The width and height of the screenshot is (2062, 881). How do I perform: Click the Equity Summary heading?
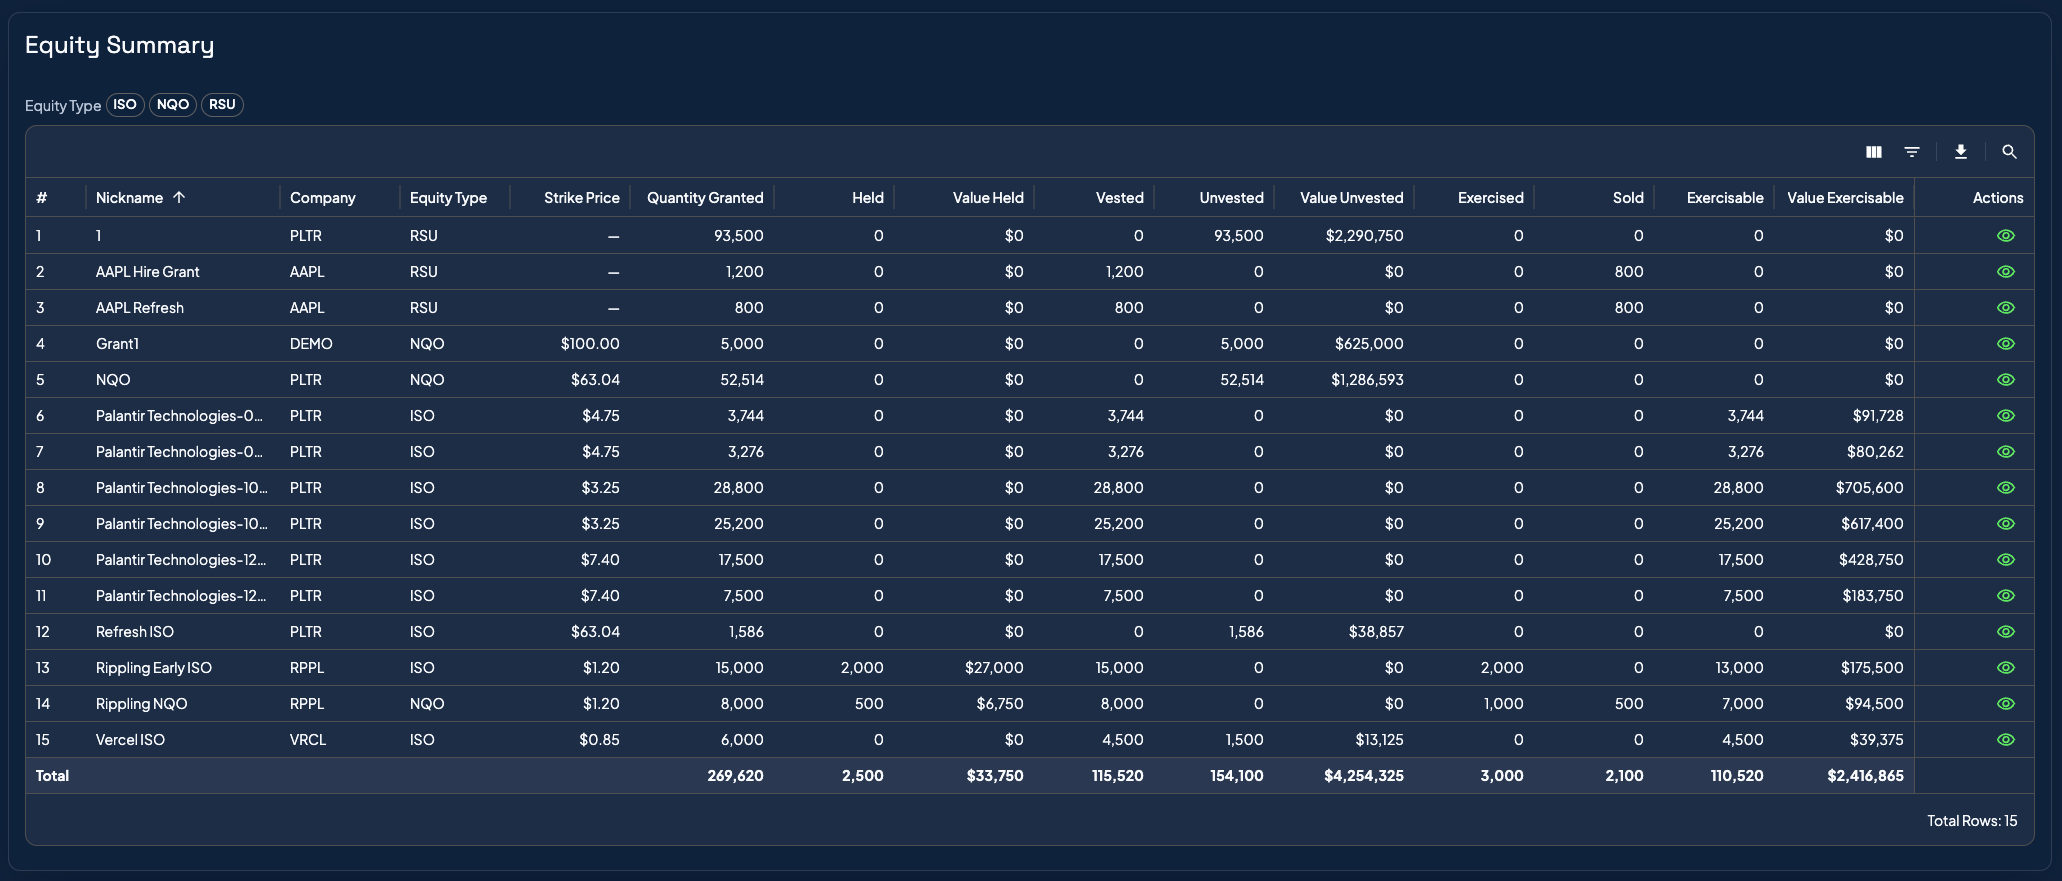pyautogui.click(x=120, y=46)
